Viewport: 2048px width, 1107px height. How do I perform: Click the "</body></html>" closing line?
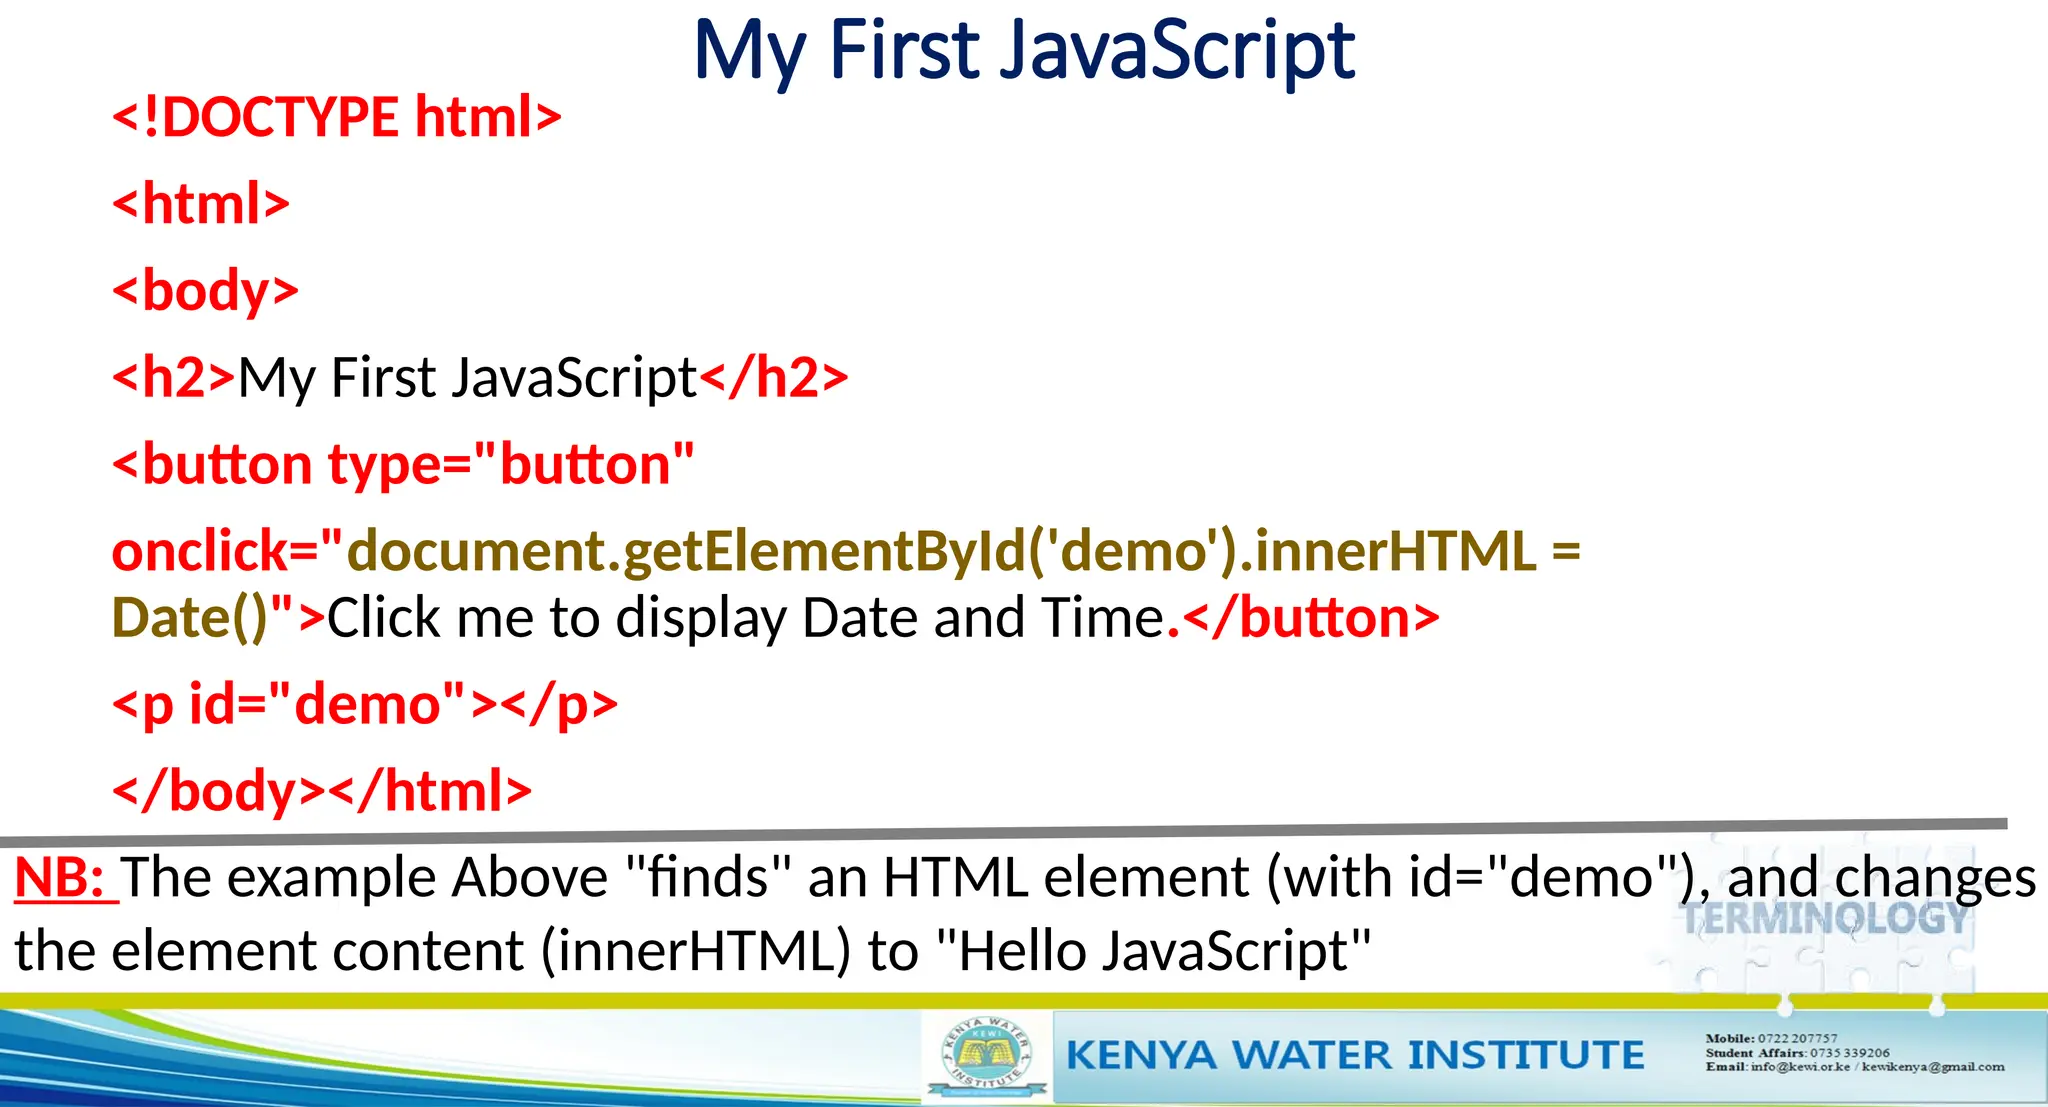click(322, 791)
